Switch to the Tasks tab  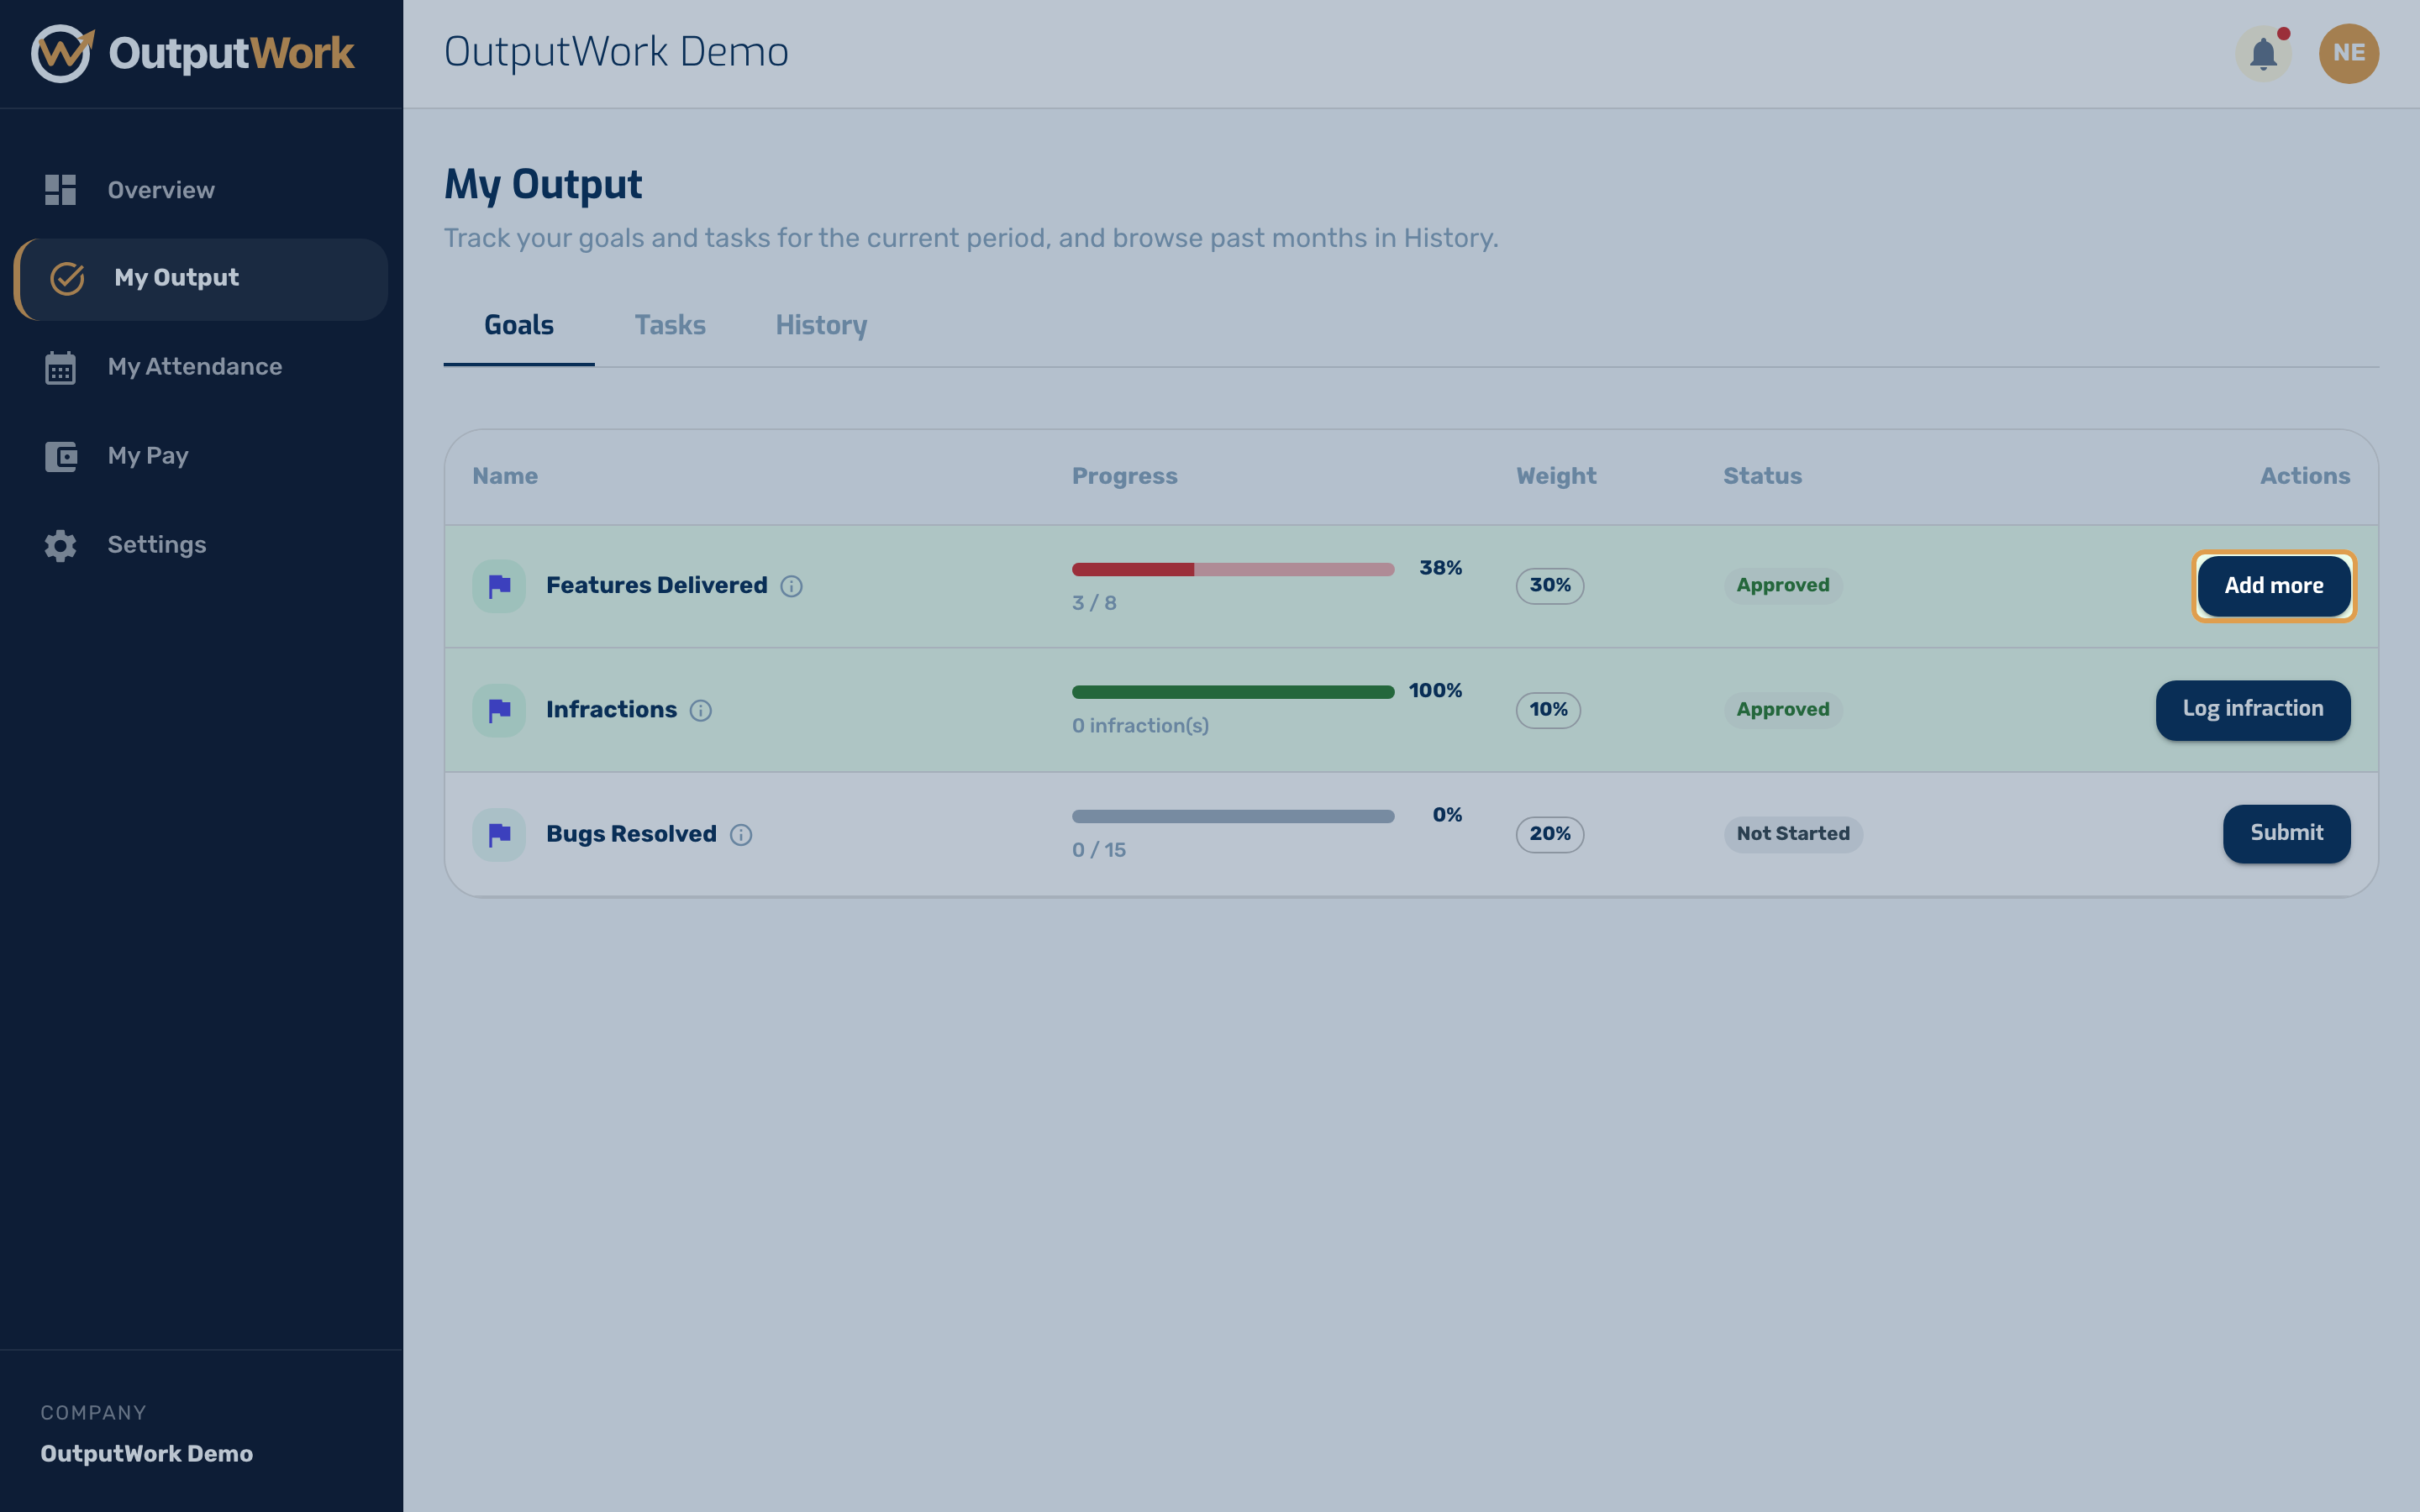(670, 325)
